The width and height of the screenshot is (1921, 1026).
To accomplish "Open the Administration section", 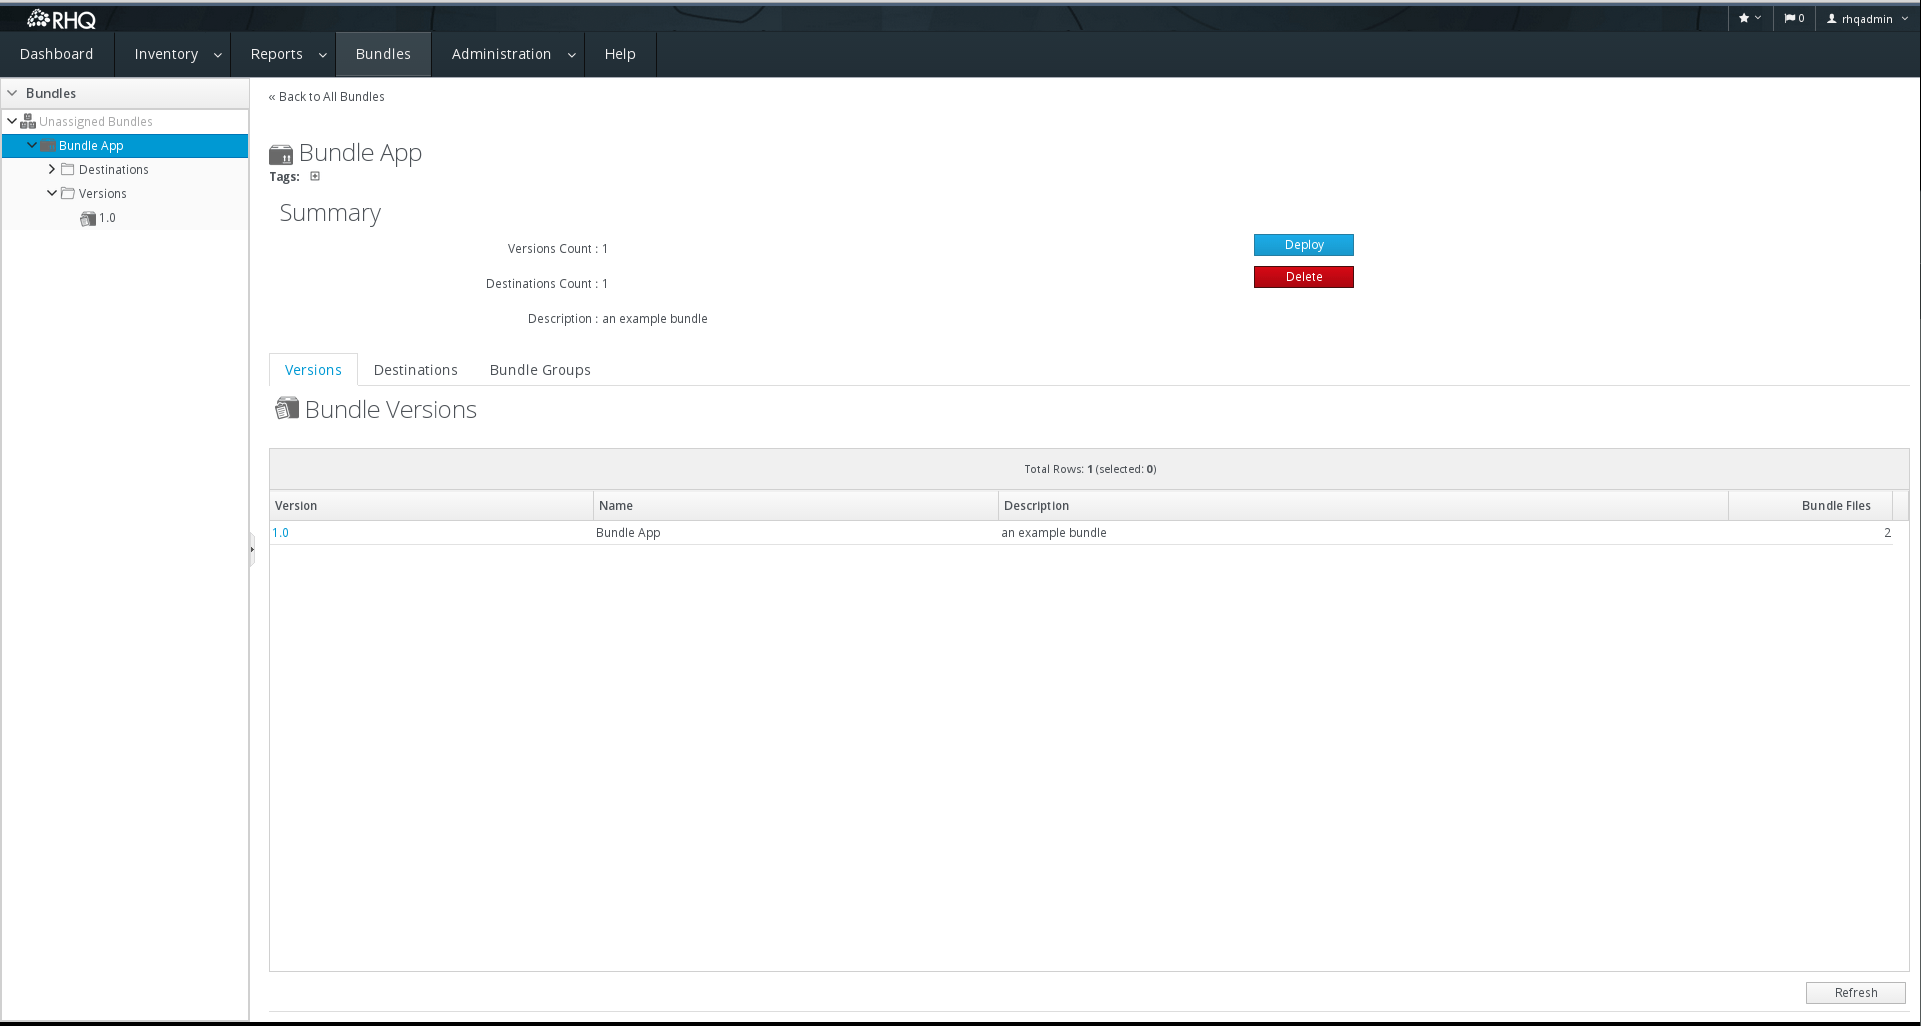I will pyautogui.click(x=501, y=54).
